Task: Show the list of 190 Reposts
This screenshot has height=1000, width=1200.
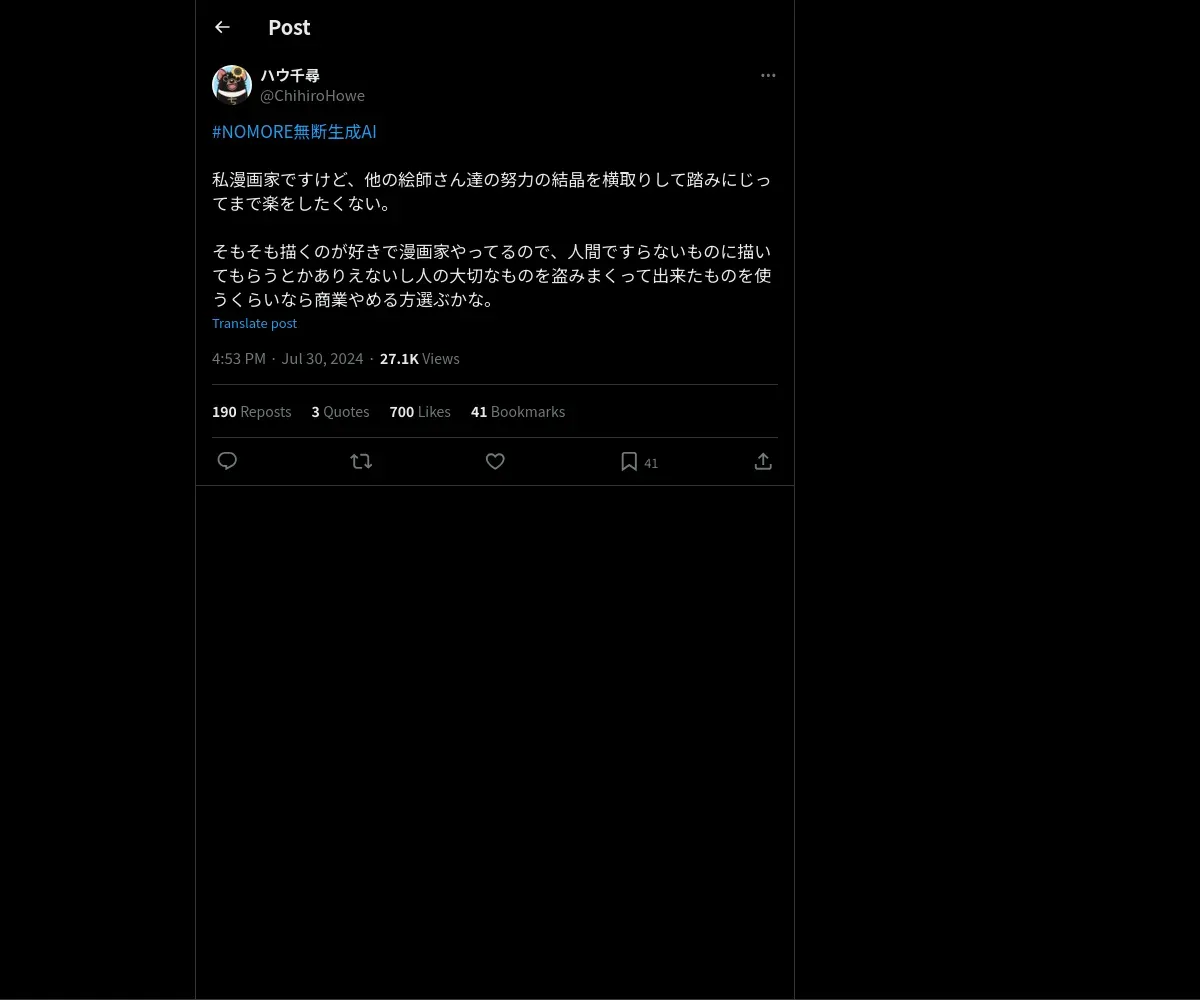Action: point(252,412)
